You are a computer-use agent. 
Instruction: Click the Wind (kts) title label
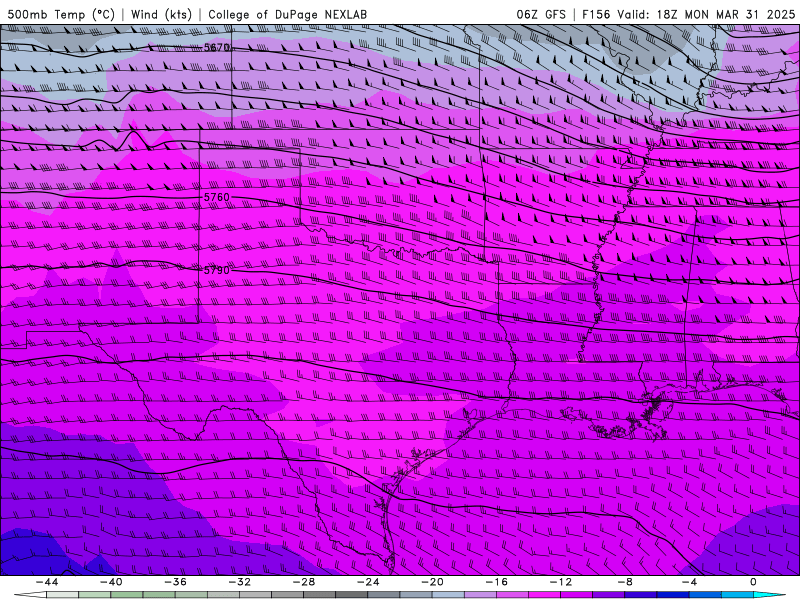(x=161, y=14)
